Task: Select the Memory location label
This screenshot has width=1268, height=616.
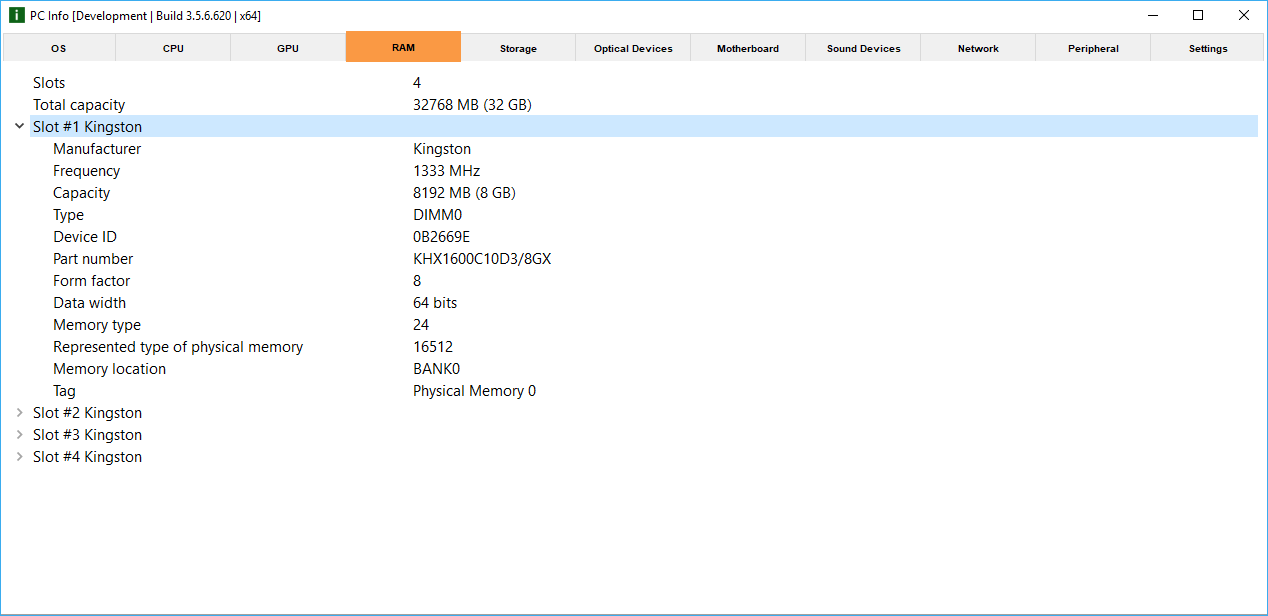Action: [110, 369]
